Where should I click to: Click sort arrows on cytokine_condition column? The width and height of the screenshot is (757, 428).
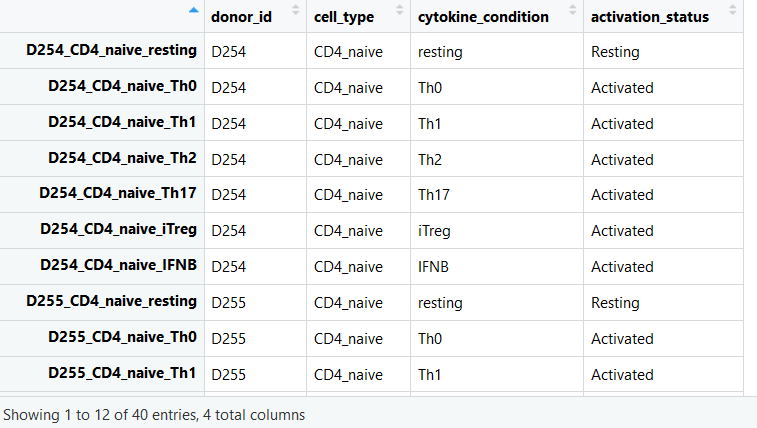(573, 10)
